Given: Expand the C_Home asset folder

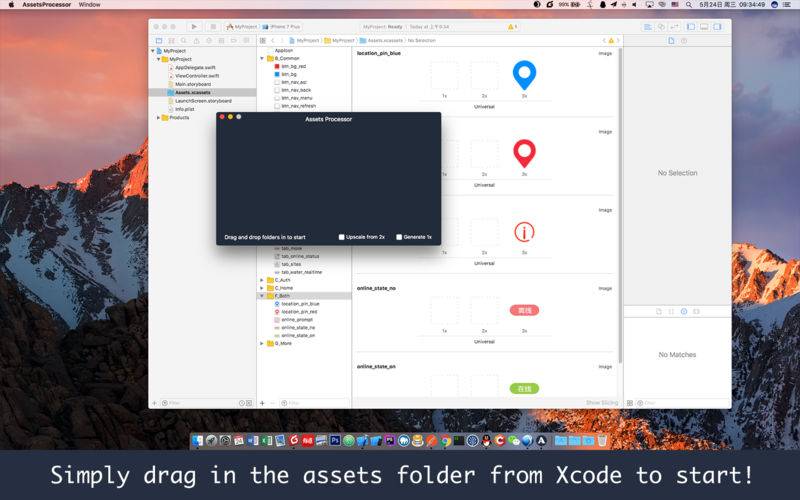Looking at the screenshot, I should pyautogui.click(x=262, y=288).
